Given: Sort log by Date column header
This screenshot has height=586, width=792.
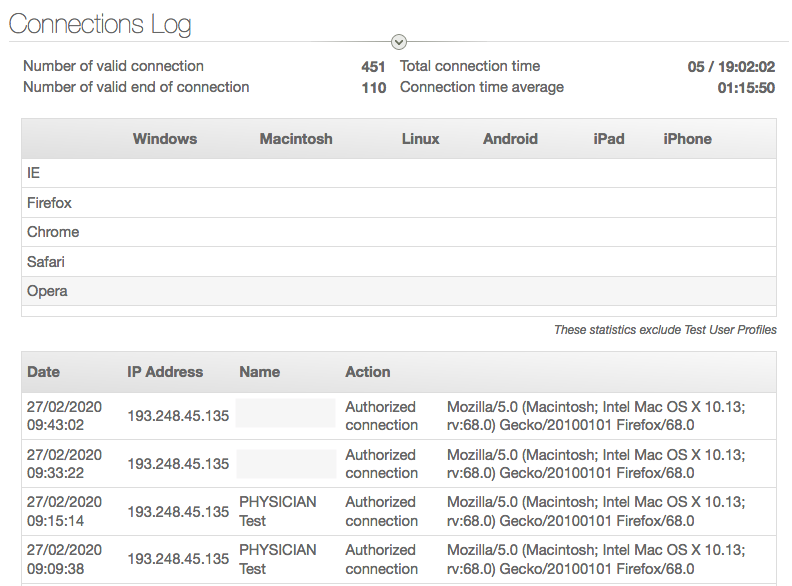Looking at the screenshot, I should (43, 372).
